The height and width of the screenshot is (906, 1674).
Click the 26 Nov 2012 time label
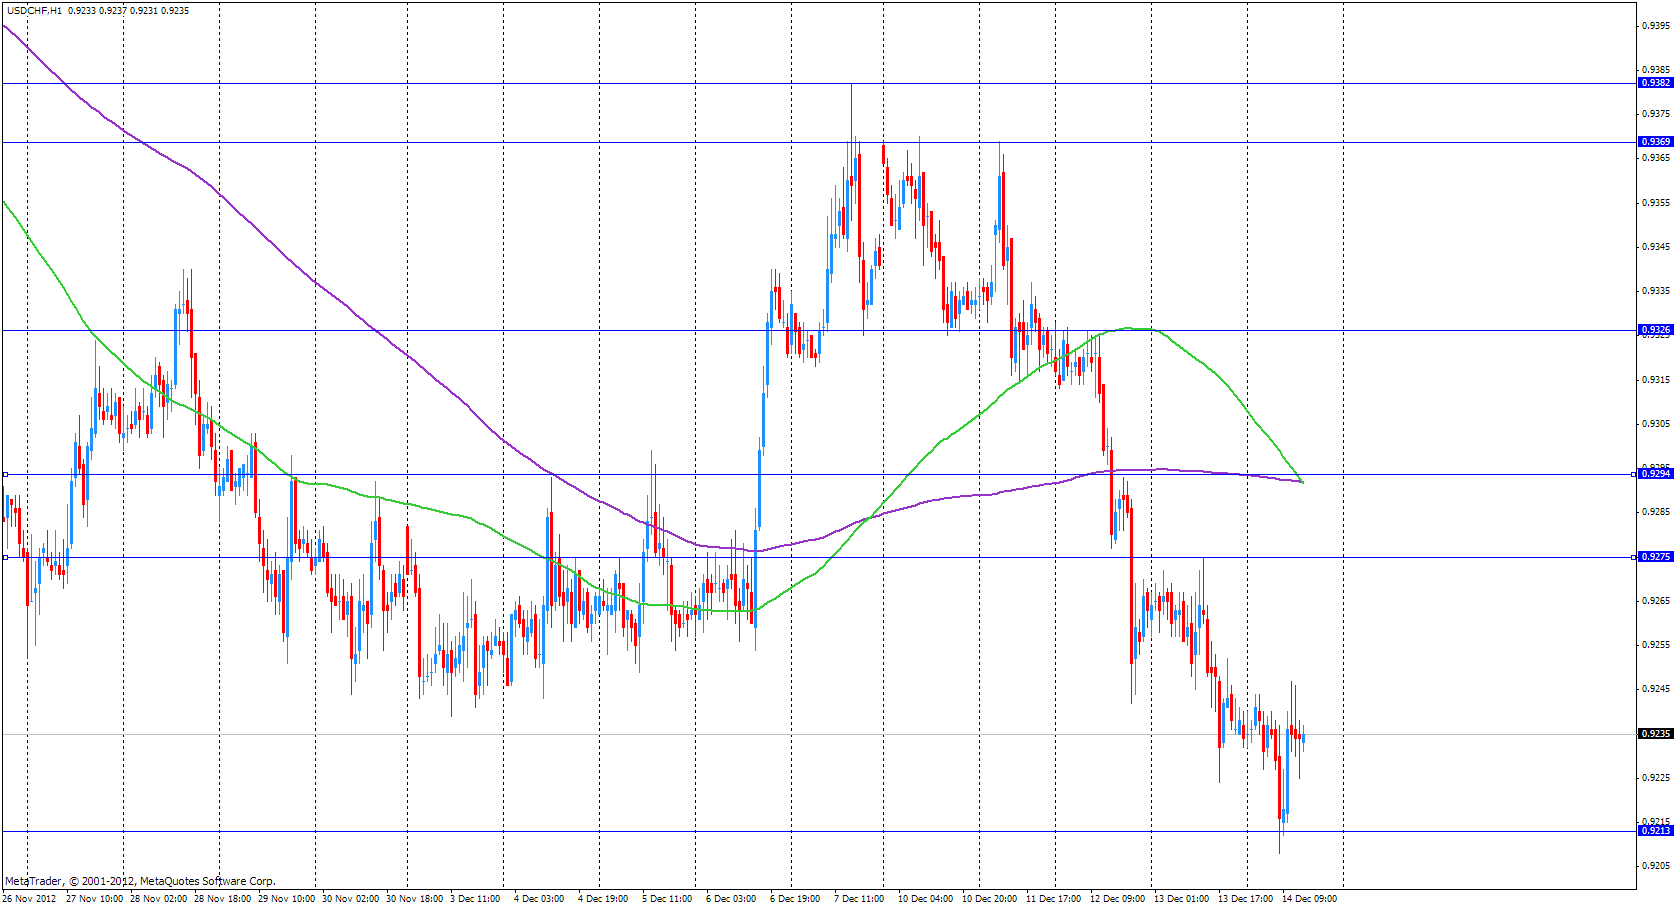29,899
